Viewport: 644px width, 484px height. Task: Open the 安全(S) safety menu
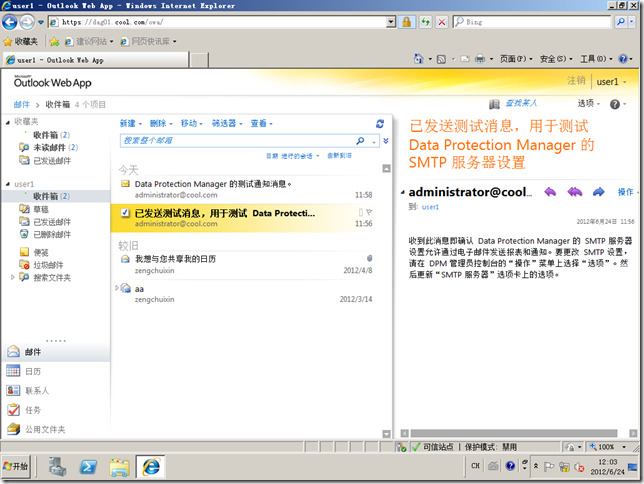click(x=556, y=59)
